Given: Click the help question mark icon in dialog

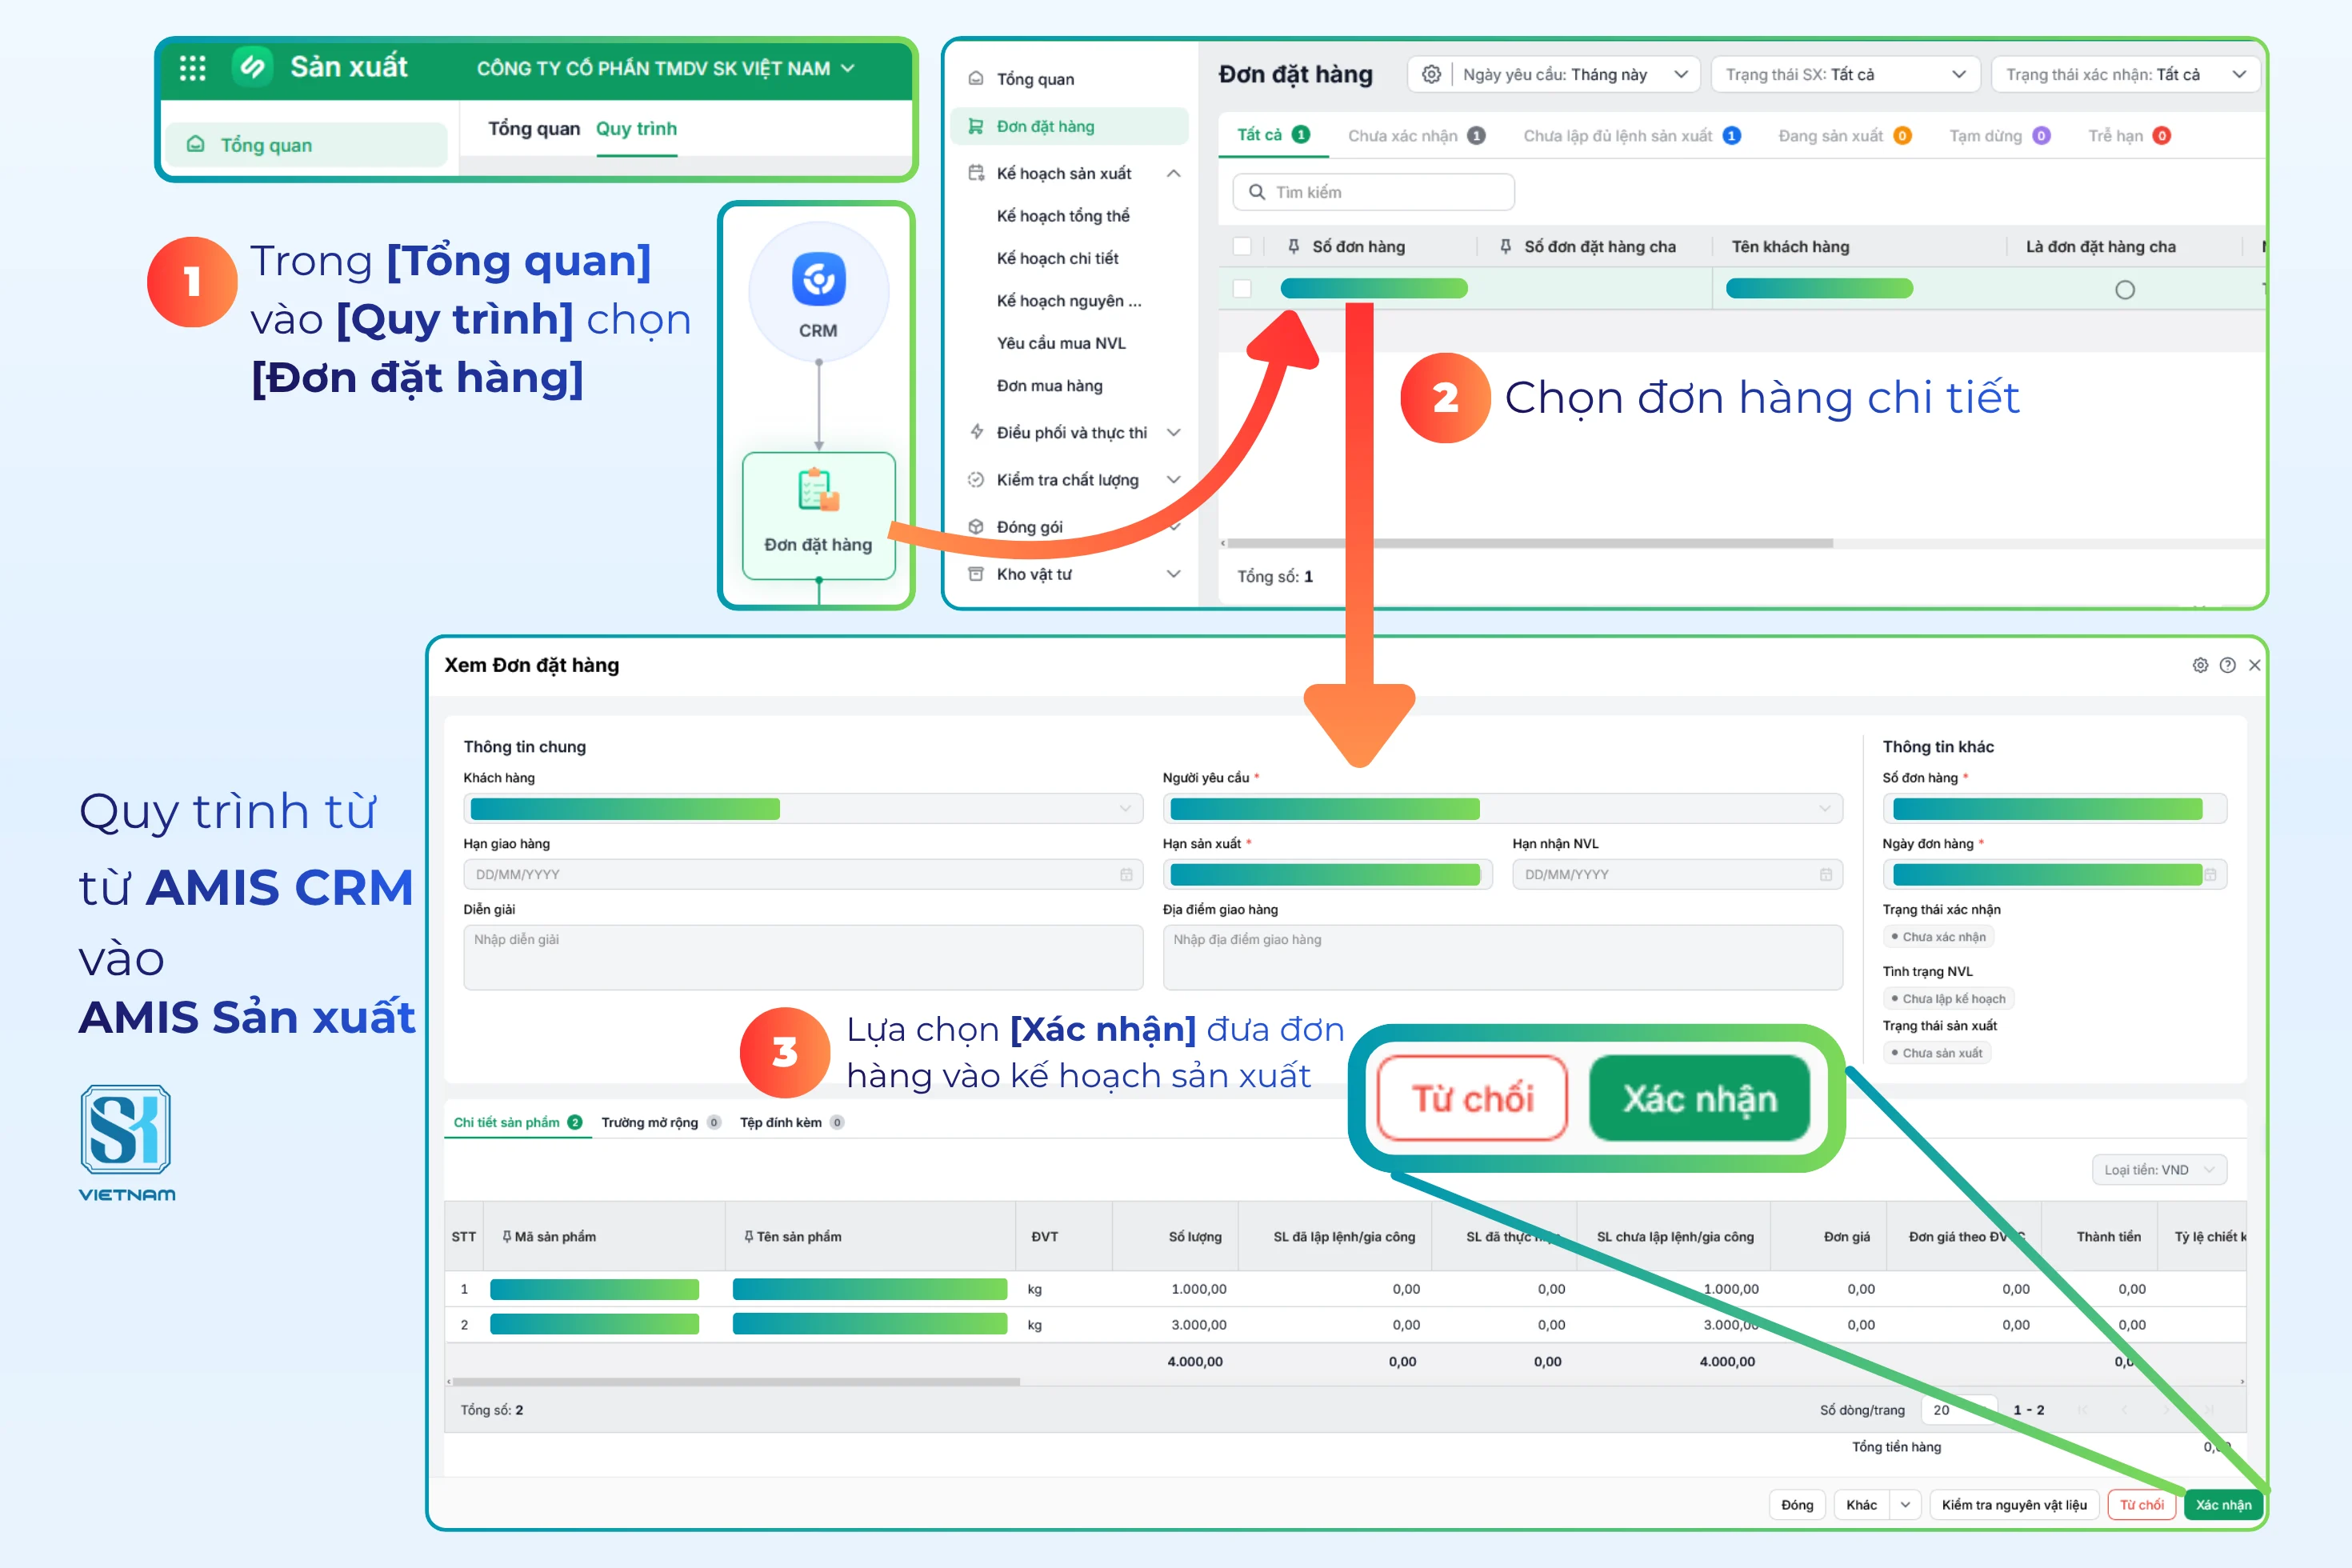Looking at the screenshot, I should click(x=2227, y=665).
